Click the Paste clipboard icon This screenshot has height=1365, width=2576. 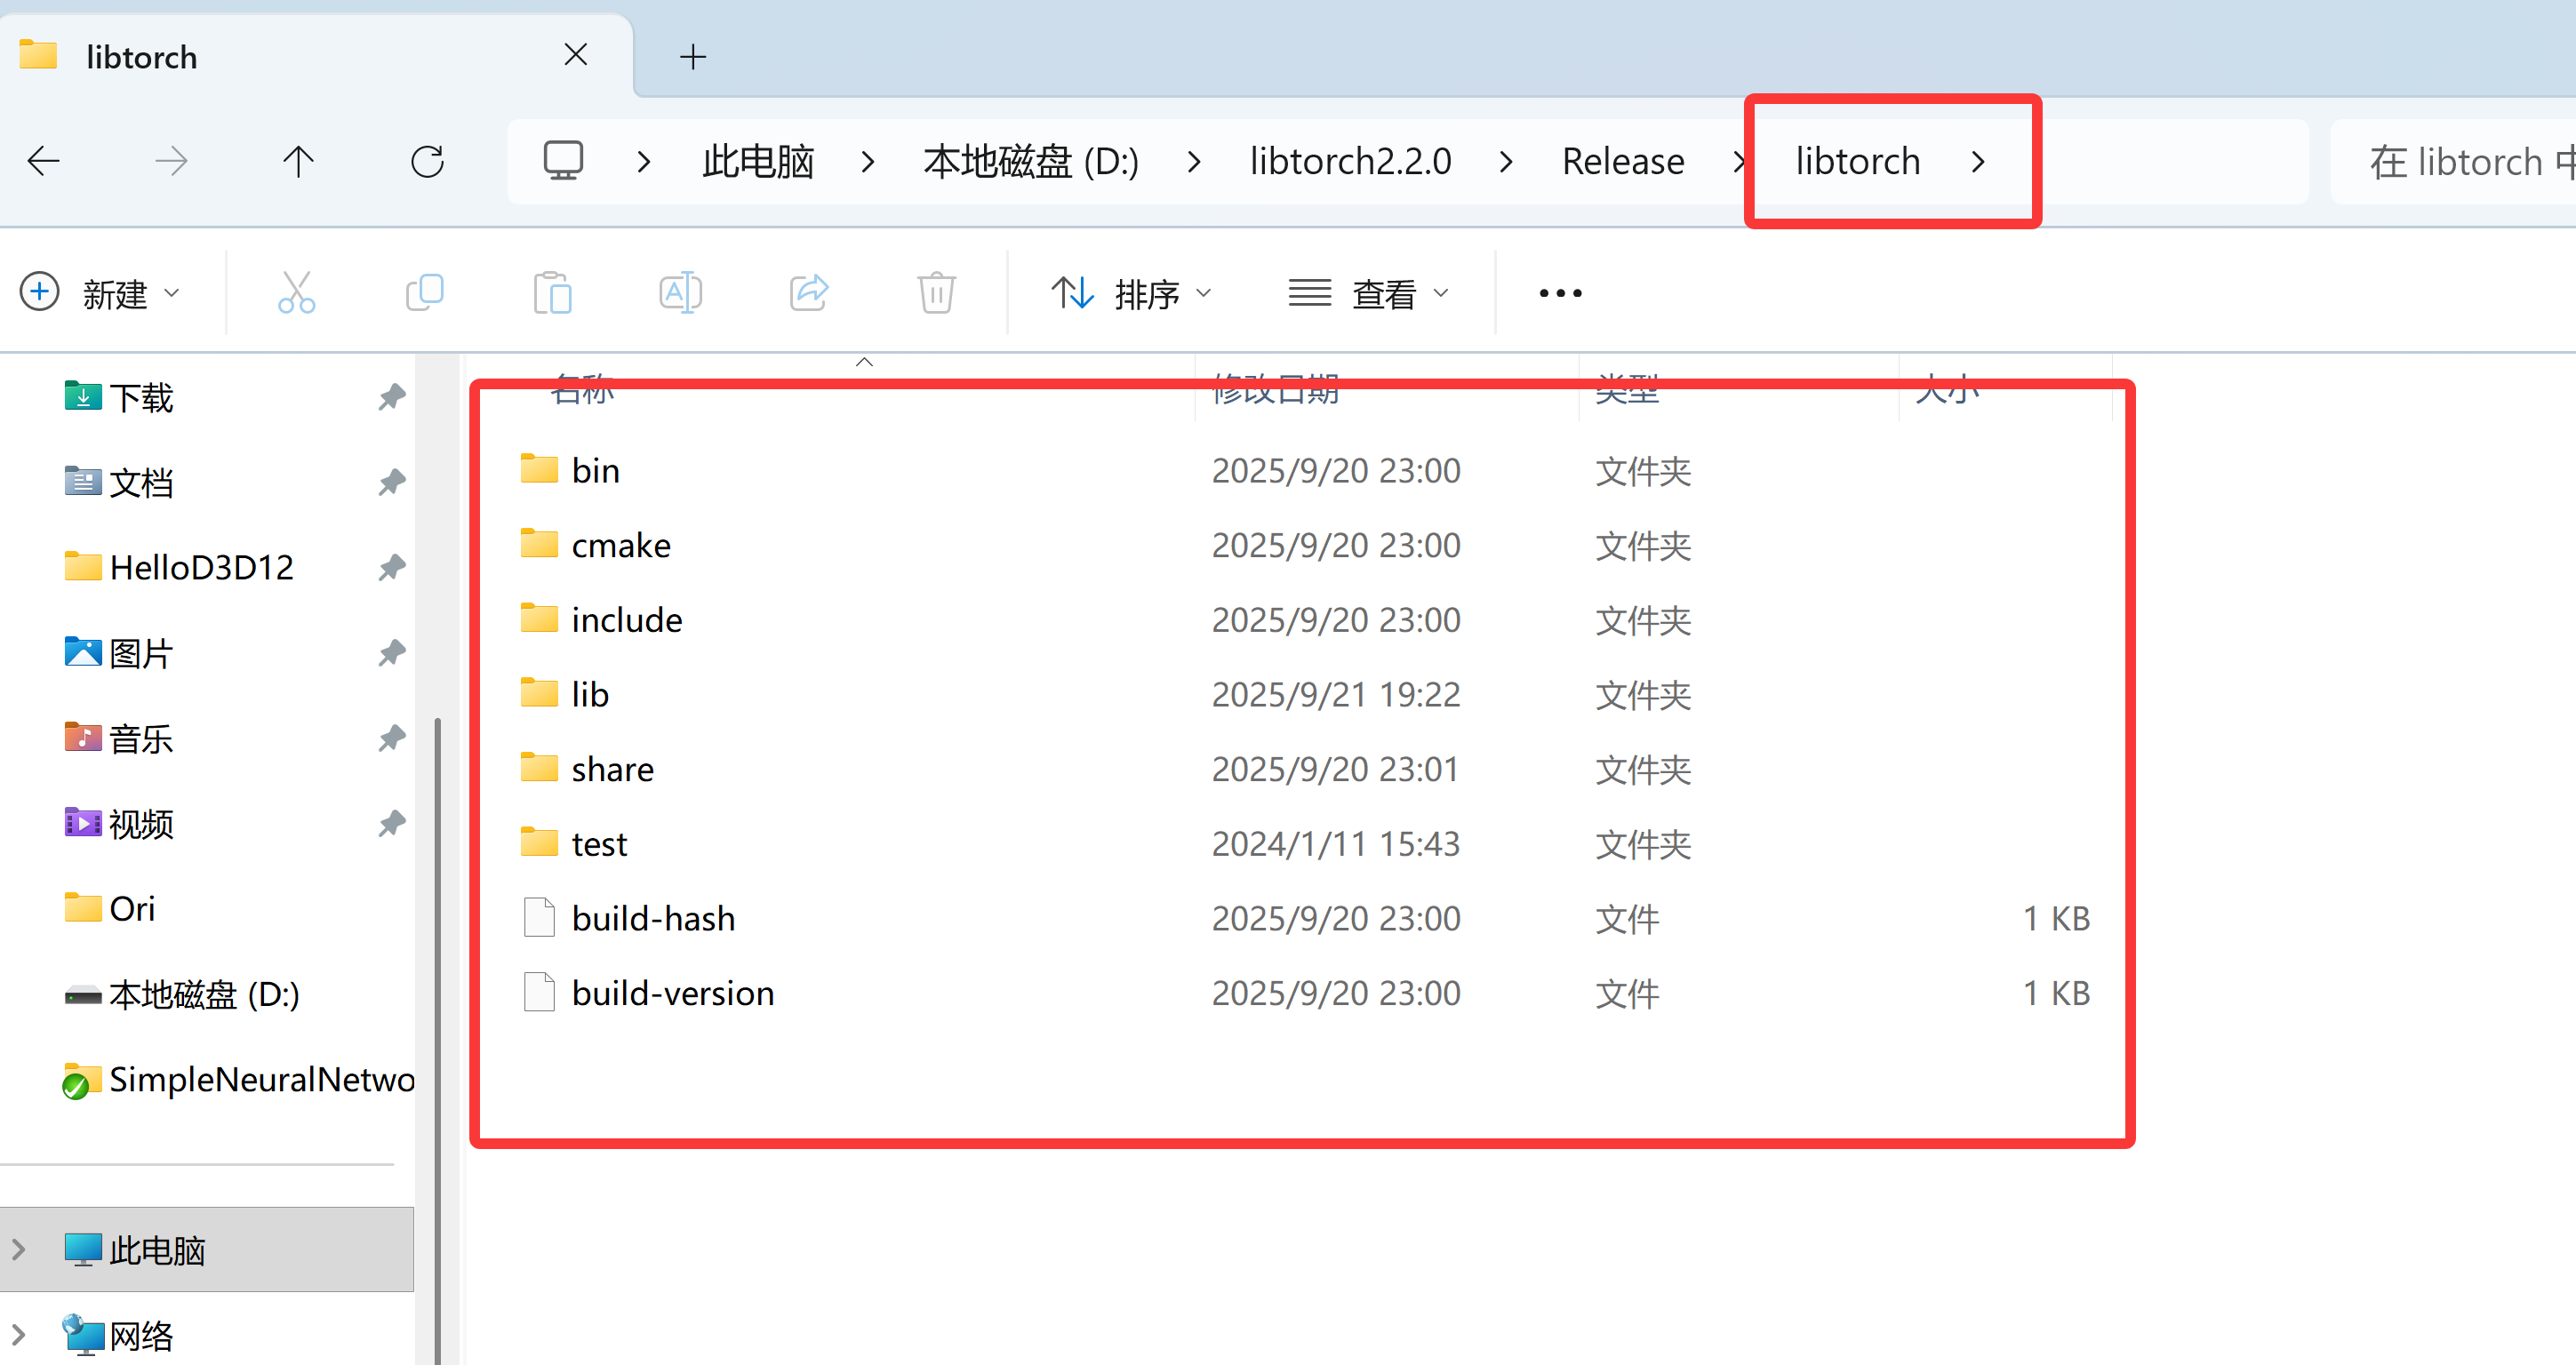click(x=552, y=293)
